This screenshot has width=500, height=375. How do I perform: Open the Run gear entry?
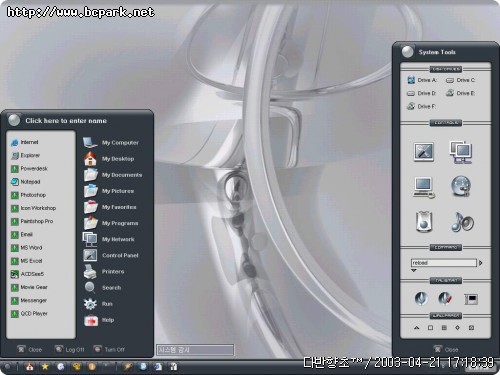98,304
